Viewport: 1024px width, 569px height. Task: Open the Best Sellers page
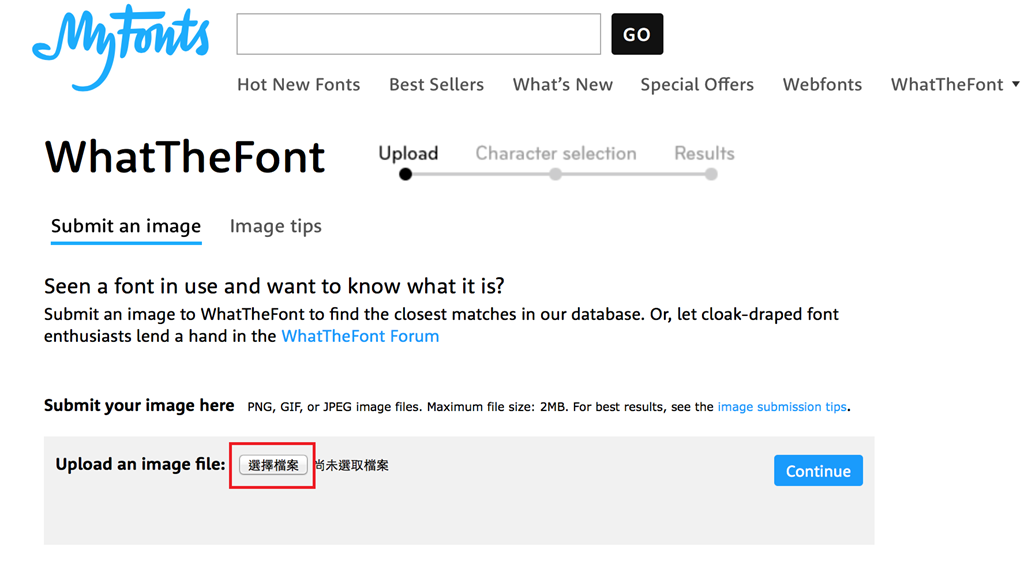pos(436,84)
